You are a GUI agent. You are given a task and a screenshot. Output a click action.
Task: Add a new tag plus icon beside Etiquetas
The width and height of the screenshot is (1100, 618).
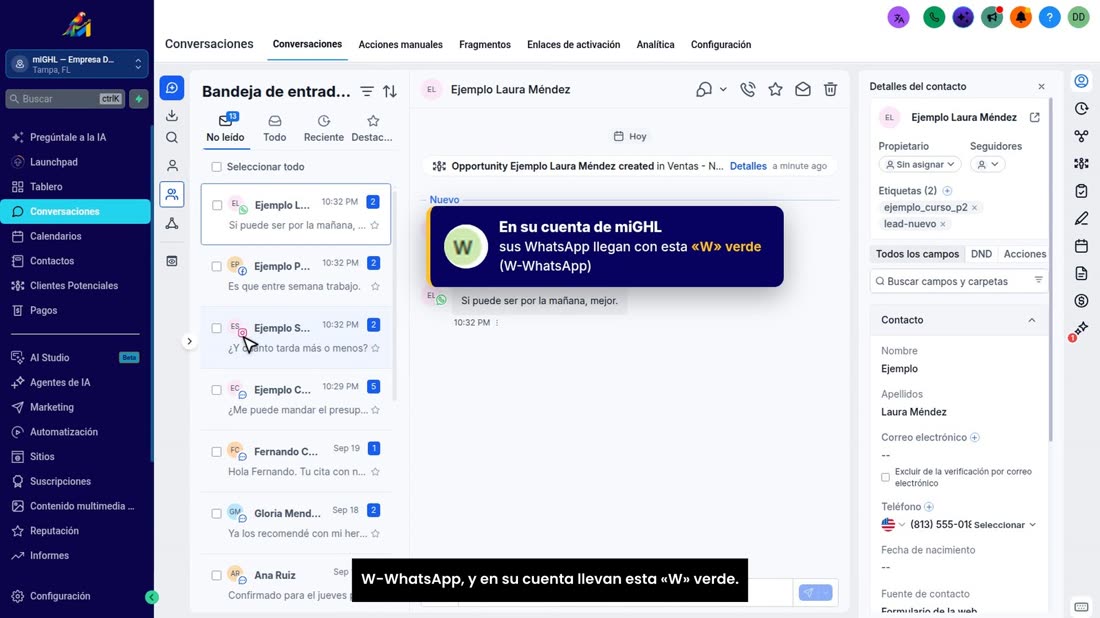point(947,191)
